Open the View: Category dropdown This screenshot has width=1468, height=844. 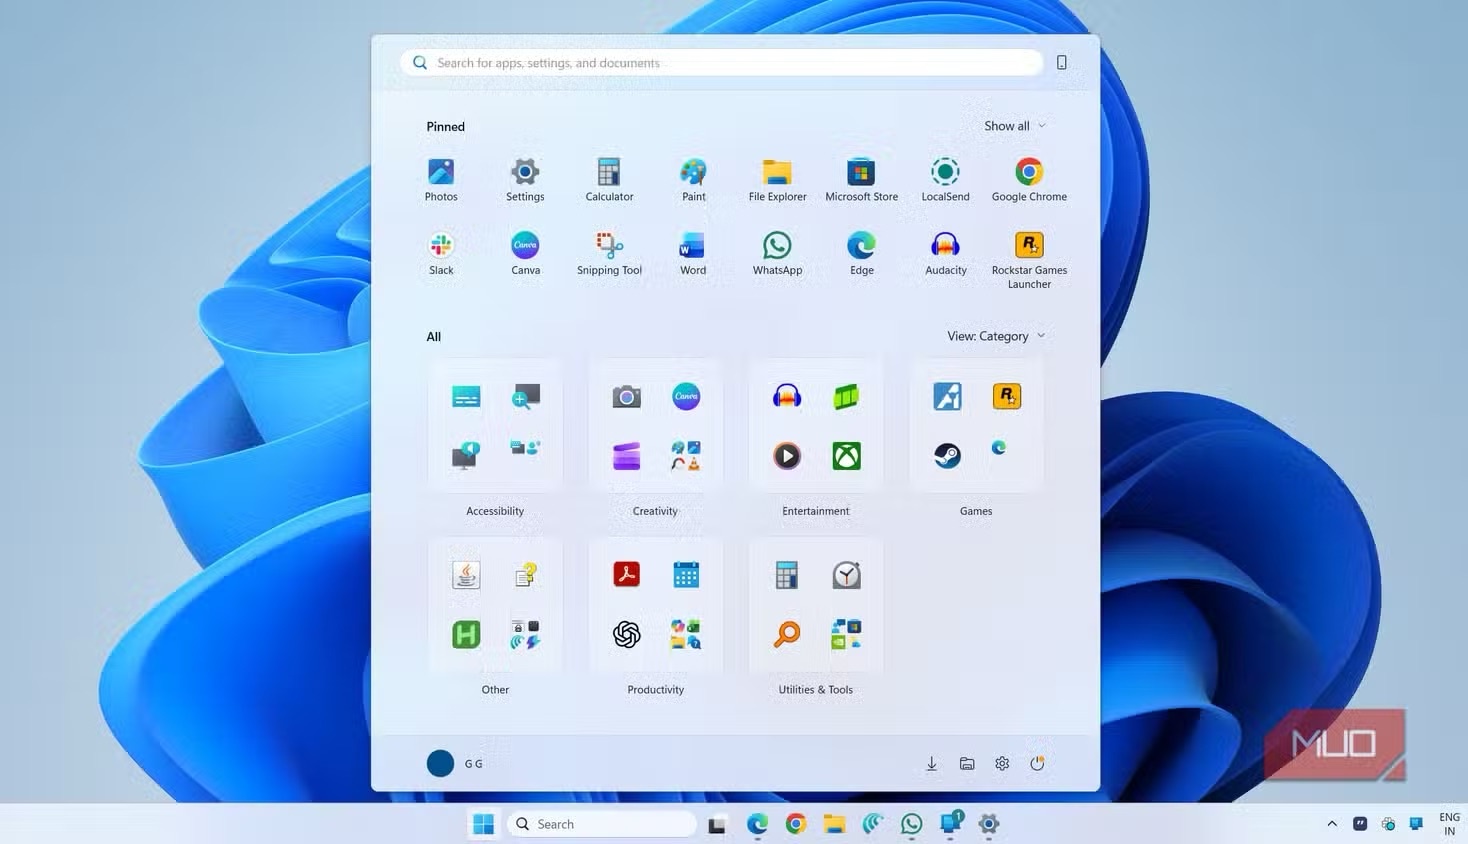point(995,336)
